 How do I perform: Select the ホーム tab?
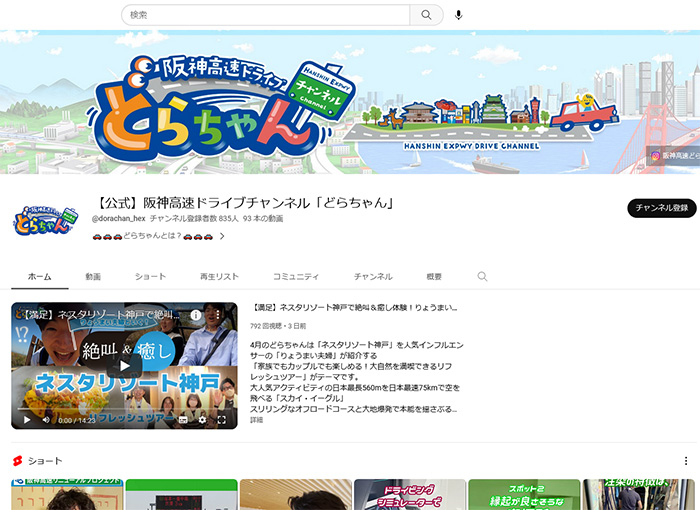[39, 277]
